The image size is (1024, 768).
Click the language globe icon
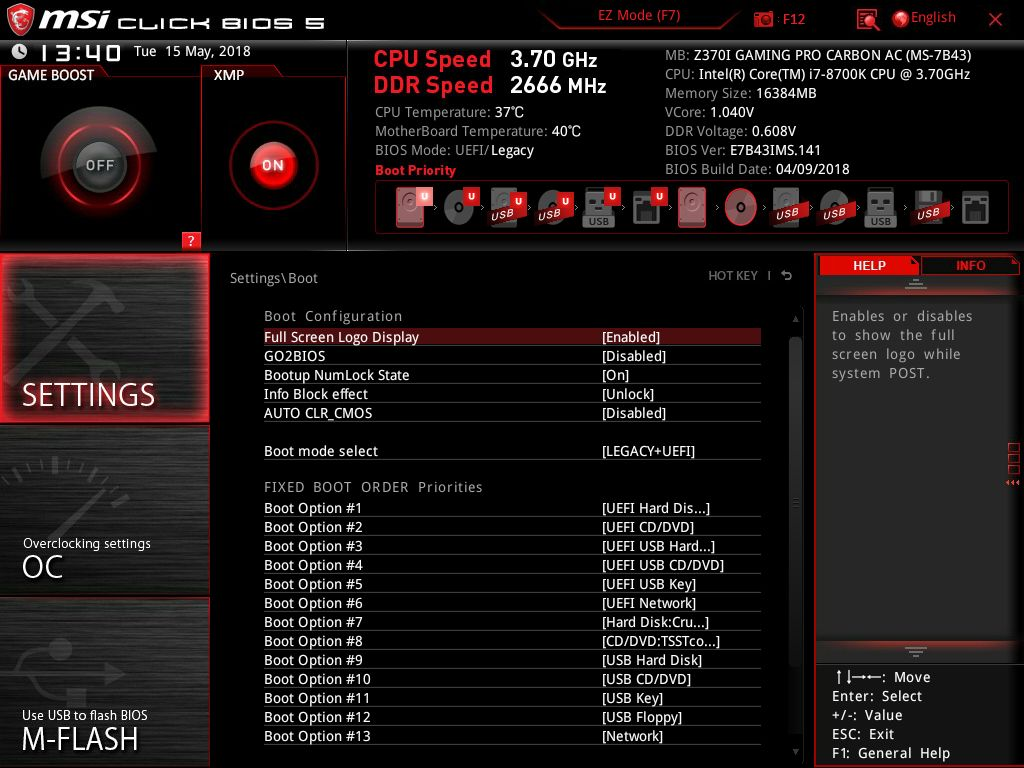pyautogui.click(x=900, y=19)
